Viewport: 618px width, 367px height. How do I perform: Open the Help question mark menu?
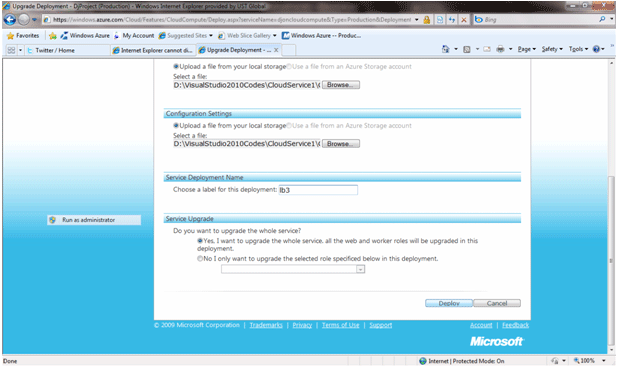click(x=598, y=49)
